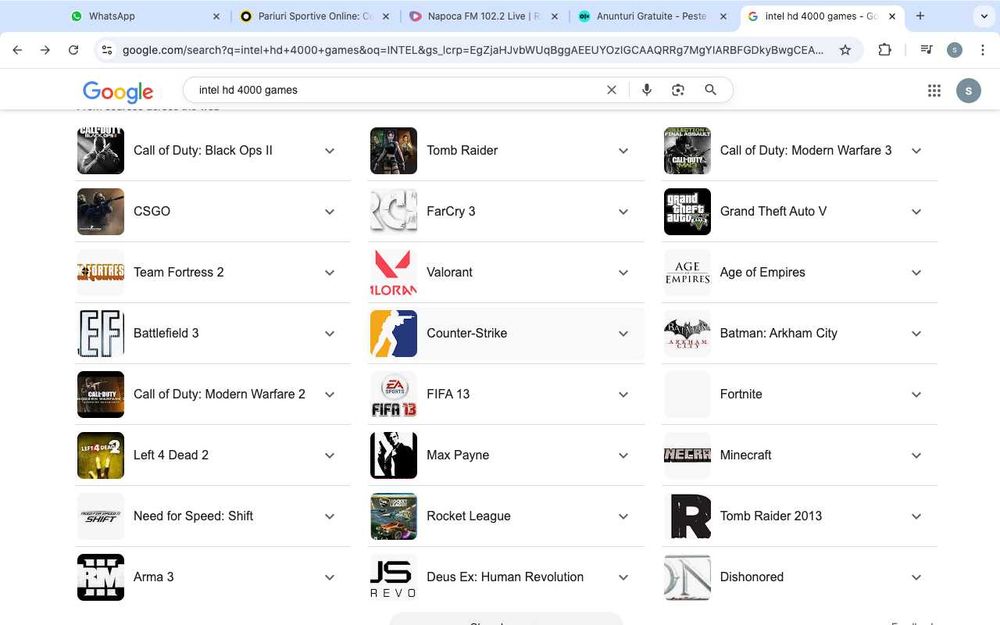Open Deus Ex: Human Revolution
This screenshot has width=1000, height=625.
point(506,577)
